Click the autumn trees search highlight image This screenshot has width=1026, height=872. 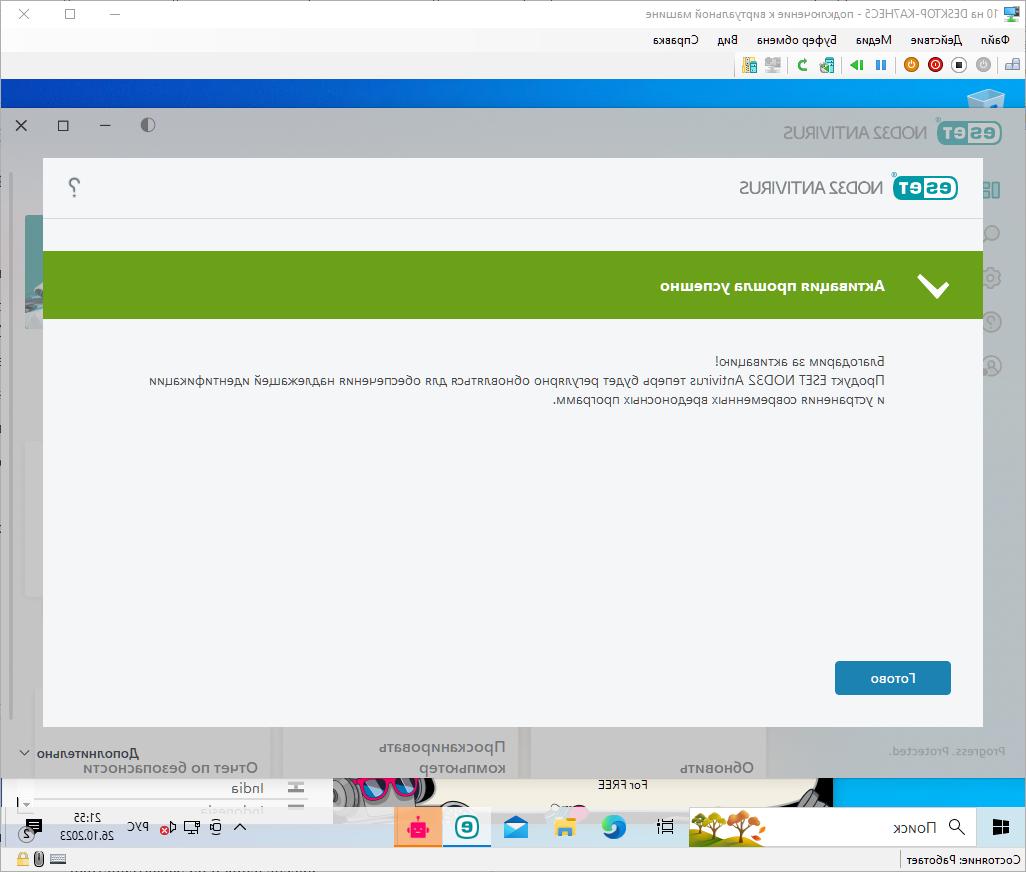coord(728,827)
